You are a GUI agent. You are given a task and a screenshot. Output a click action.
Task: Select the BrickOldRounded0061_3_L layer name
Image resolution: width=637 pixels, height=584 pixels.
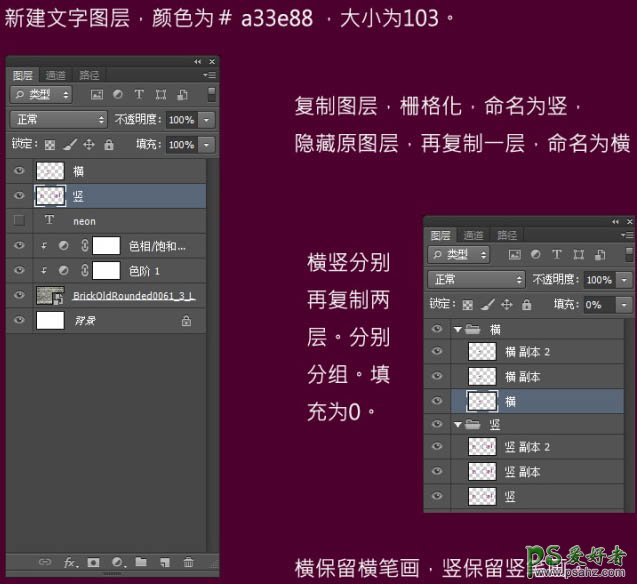133,296
